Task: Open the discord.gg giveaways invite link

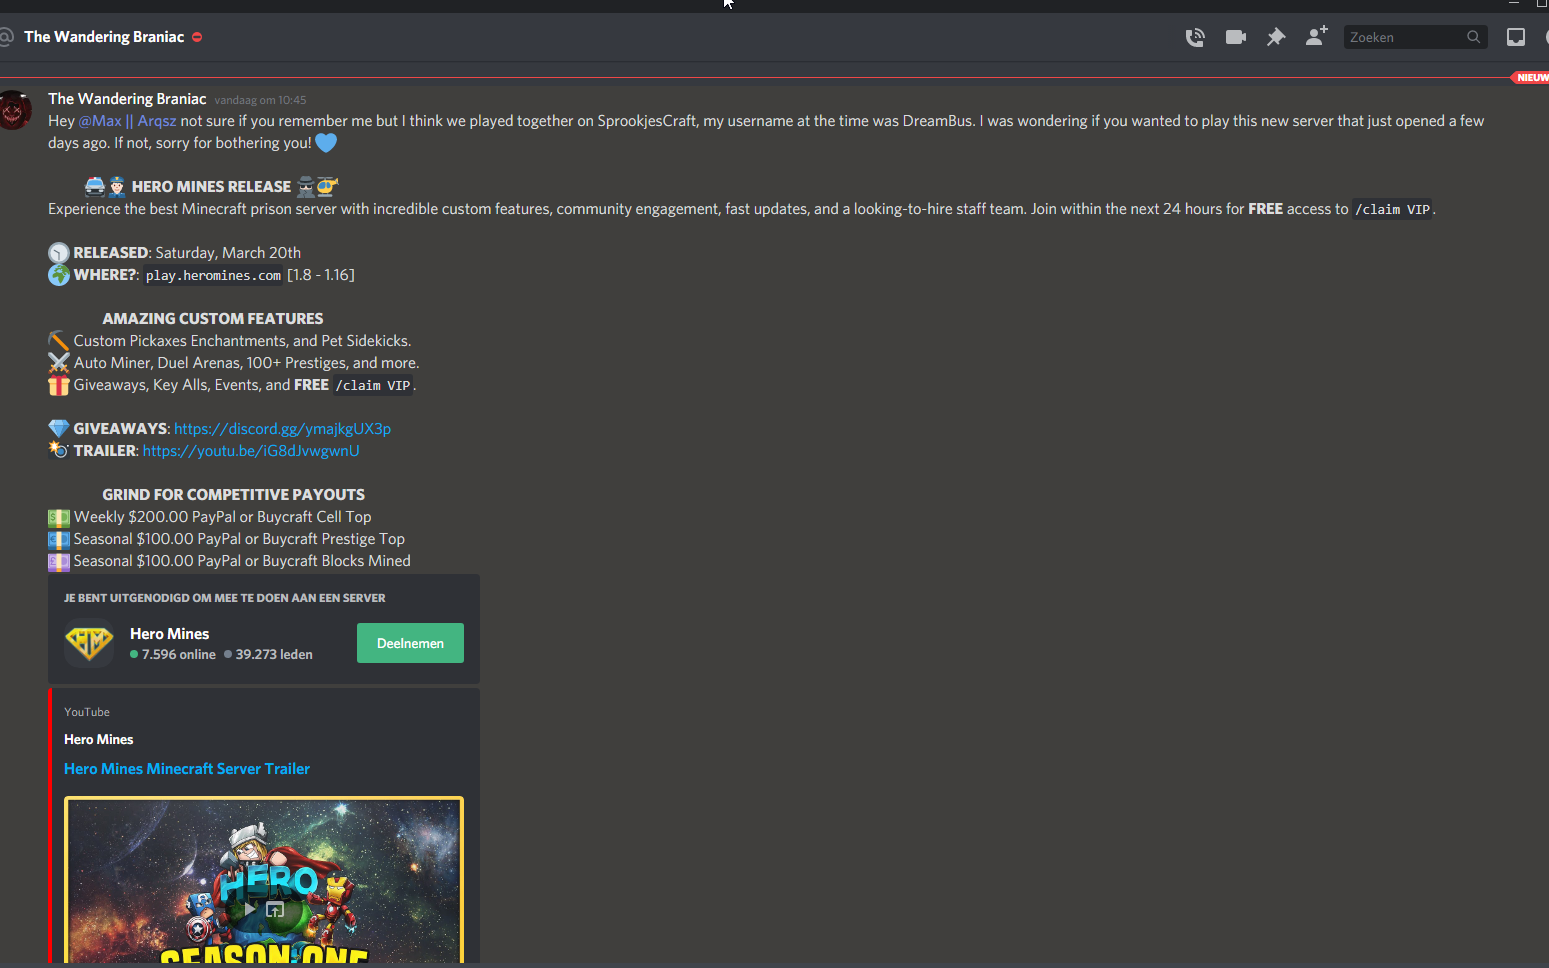Action: [x=282, y=429]
